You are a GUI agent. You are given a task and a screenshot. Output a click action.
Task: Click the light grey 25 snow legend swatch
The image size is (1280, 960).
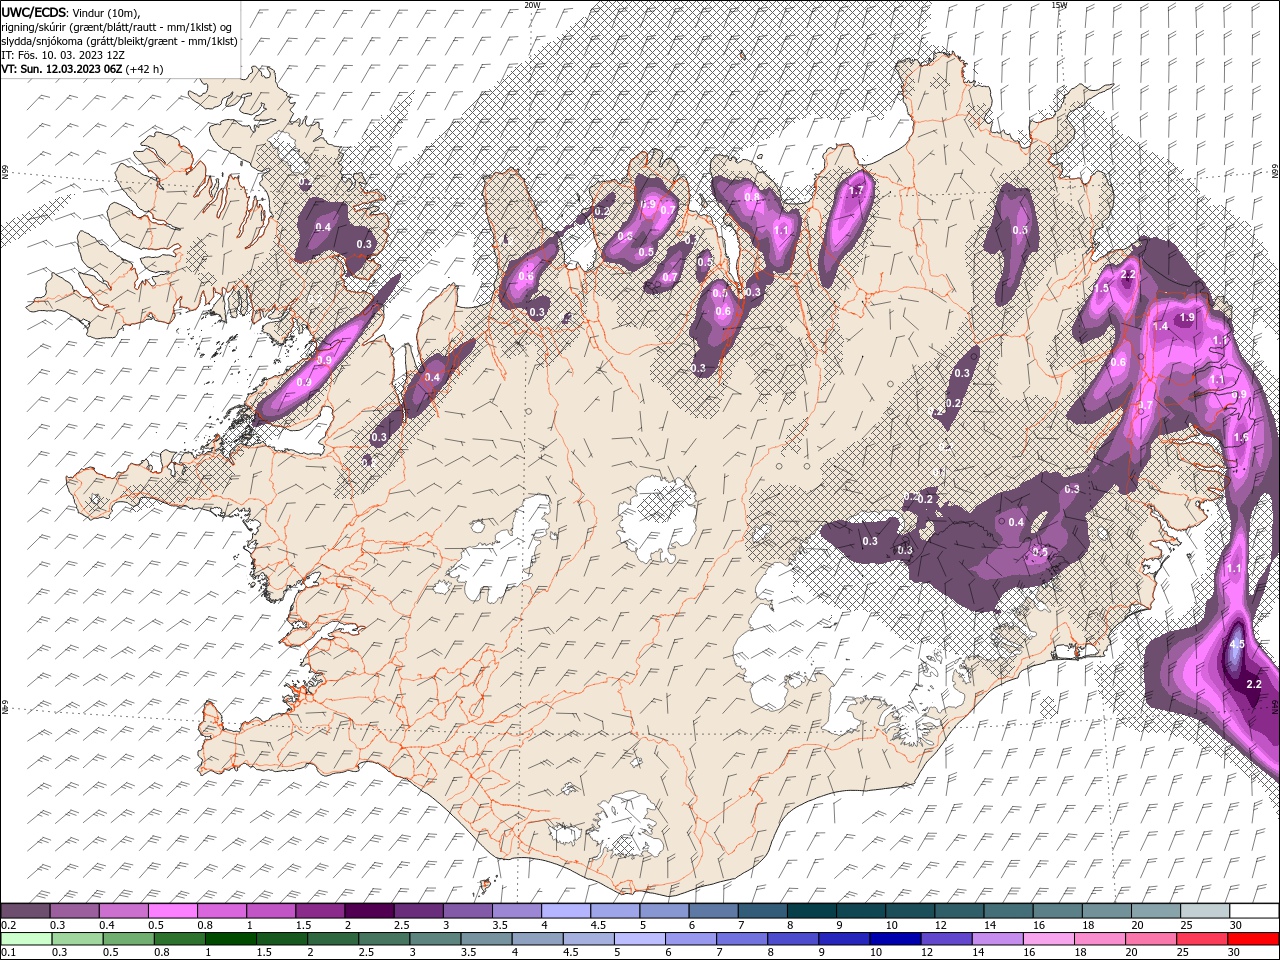(1205, 911)
